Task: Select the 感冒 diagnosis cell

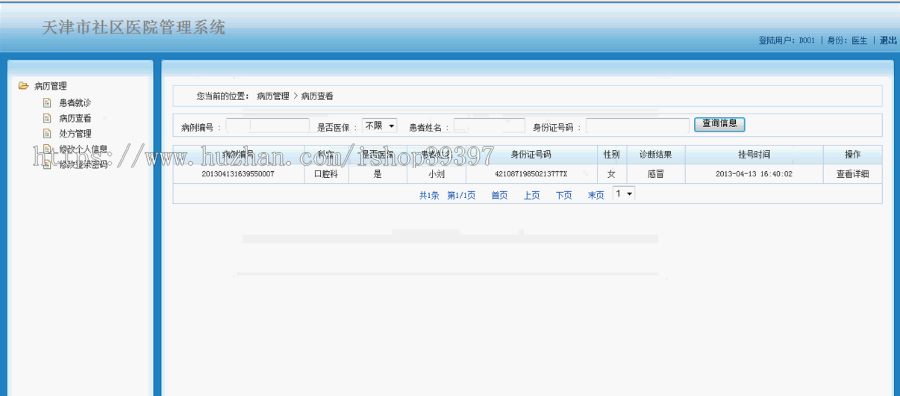Action: tap(655, 174)
